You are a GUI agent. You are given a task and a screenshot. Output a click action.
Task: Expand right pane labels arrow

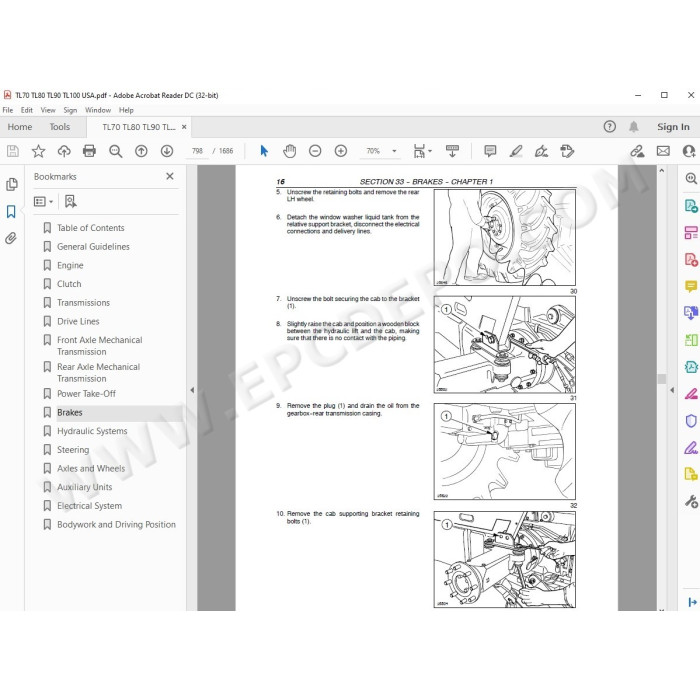pyautogui.click(x=692, y=602)
